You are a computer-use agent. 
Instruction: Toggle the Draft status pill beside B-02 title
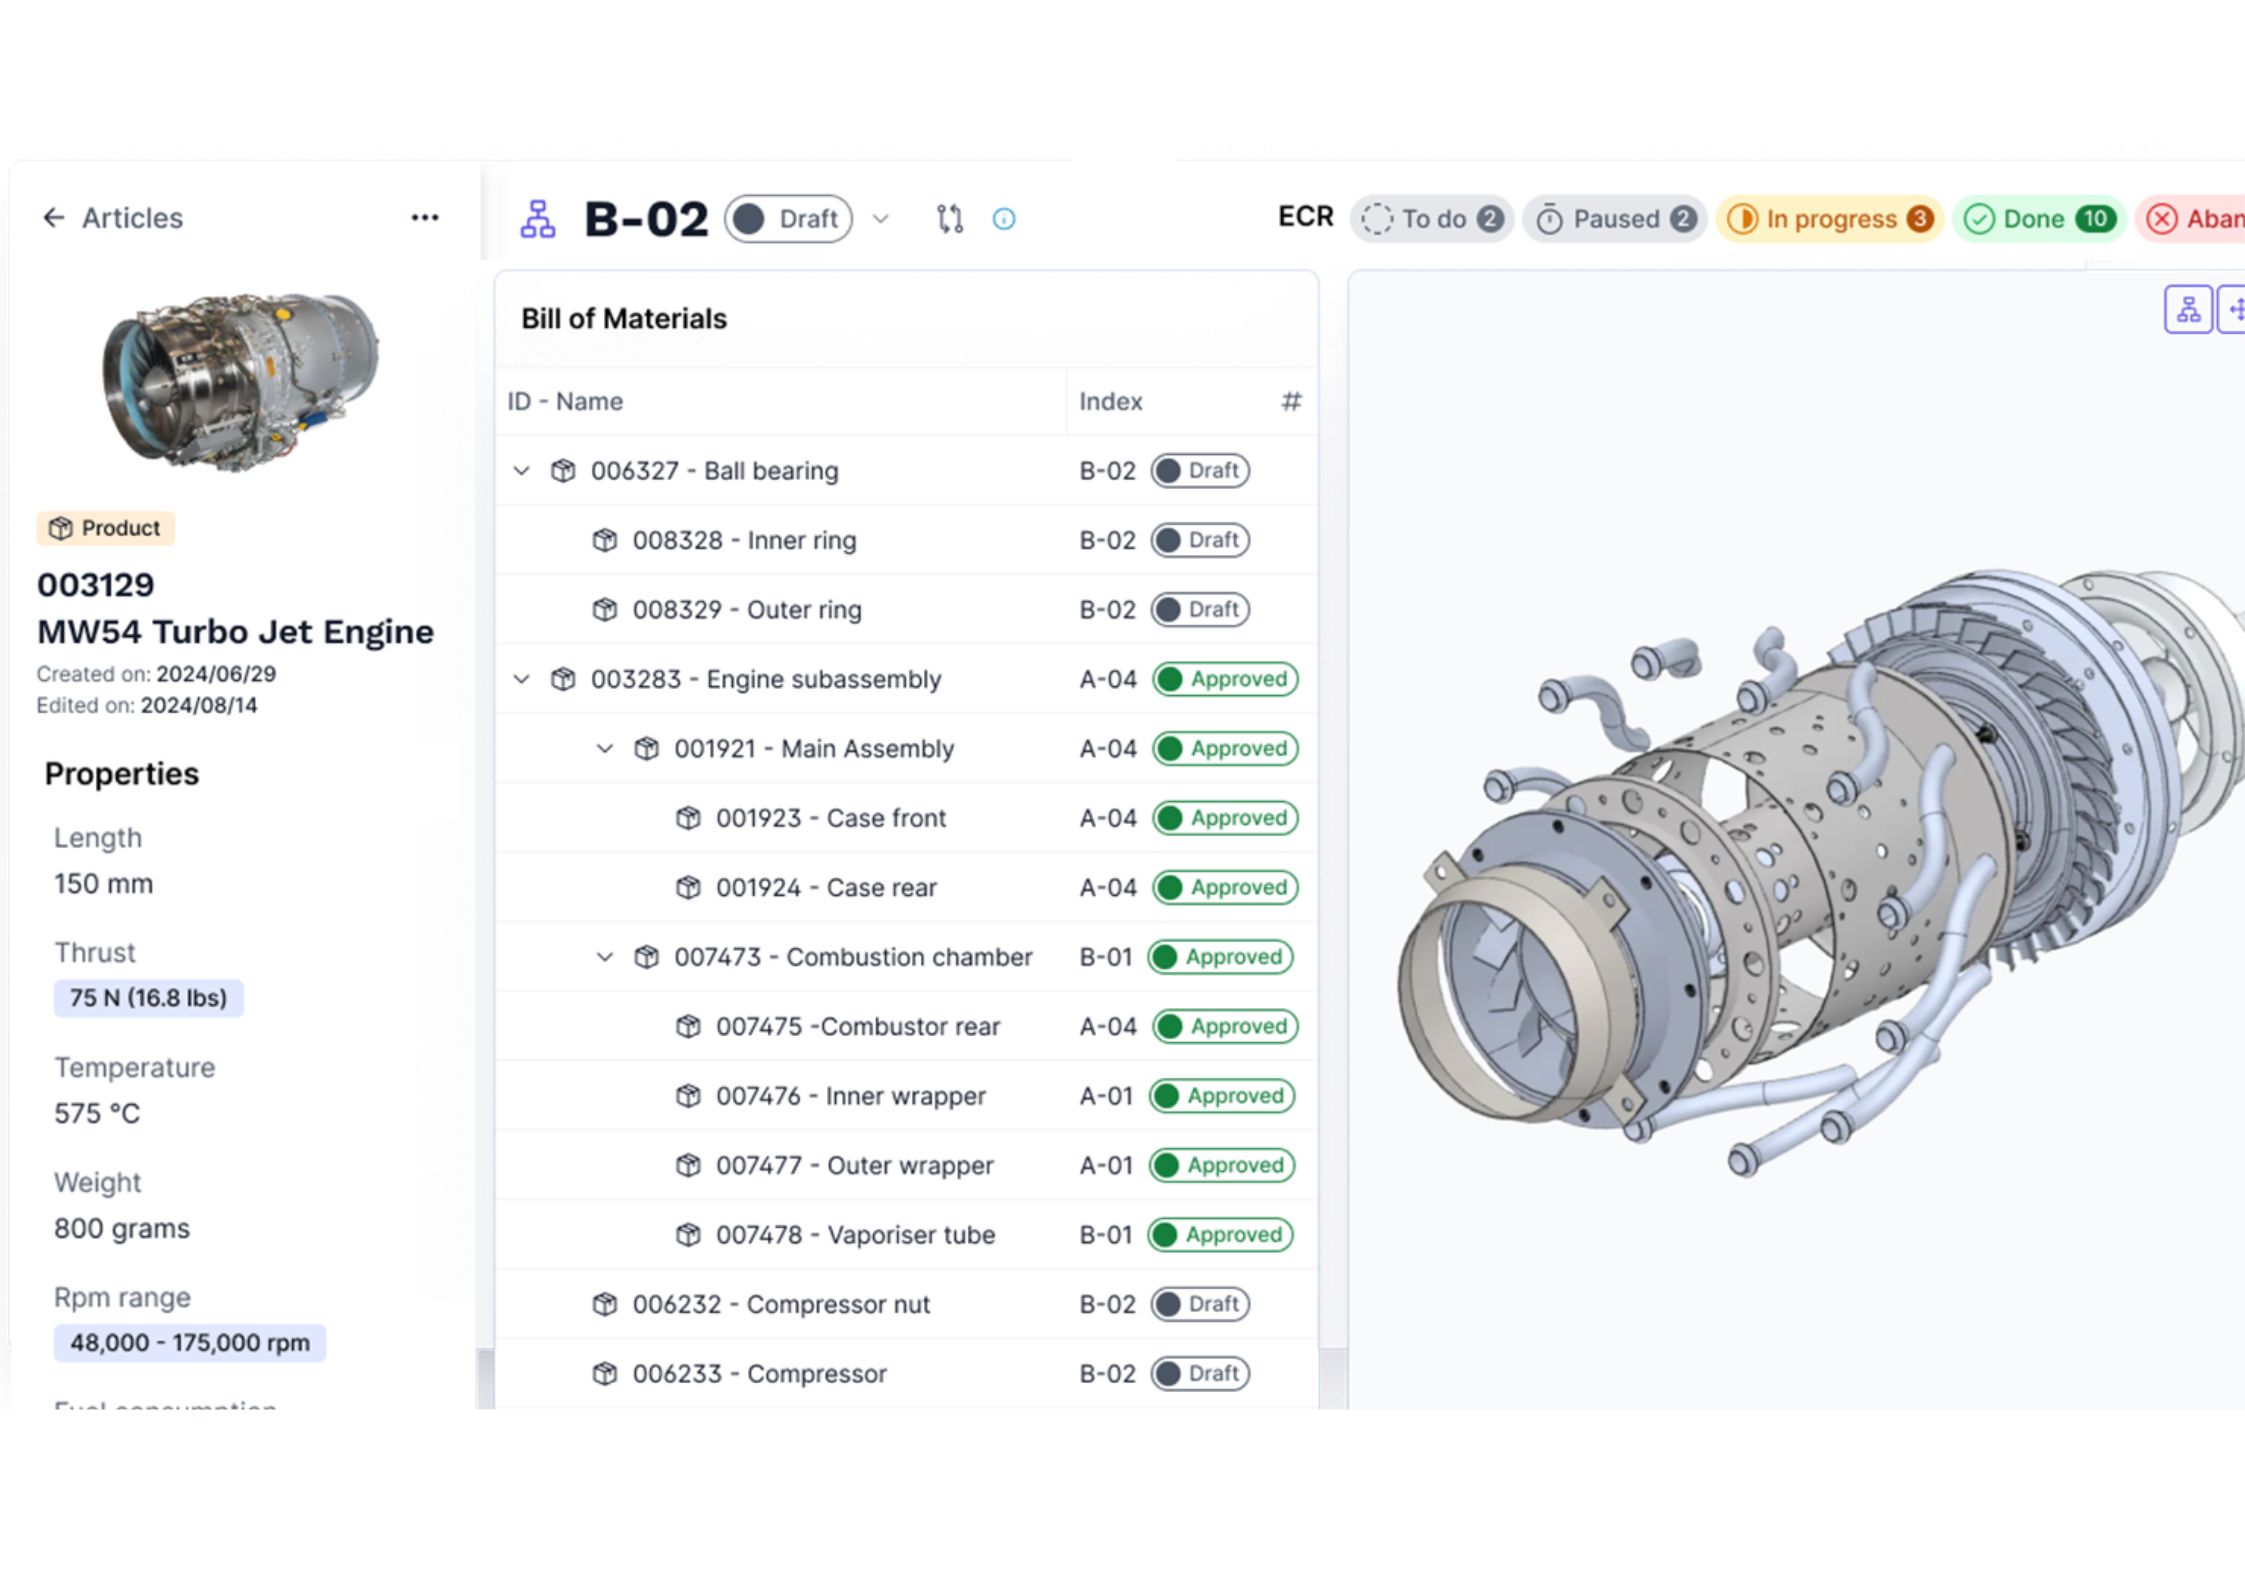coord(789,219)
